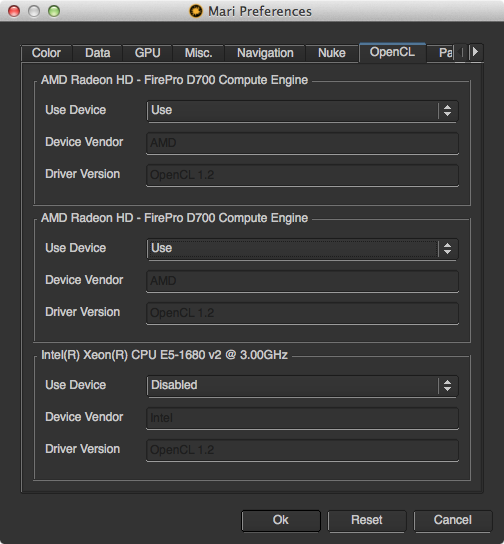
Task: Select the OpenCL tab
Action: [x=392, y=52]
